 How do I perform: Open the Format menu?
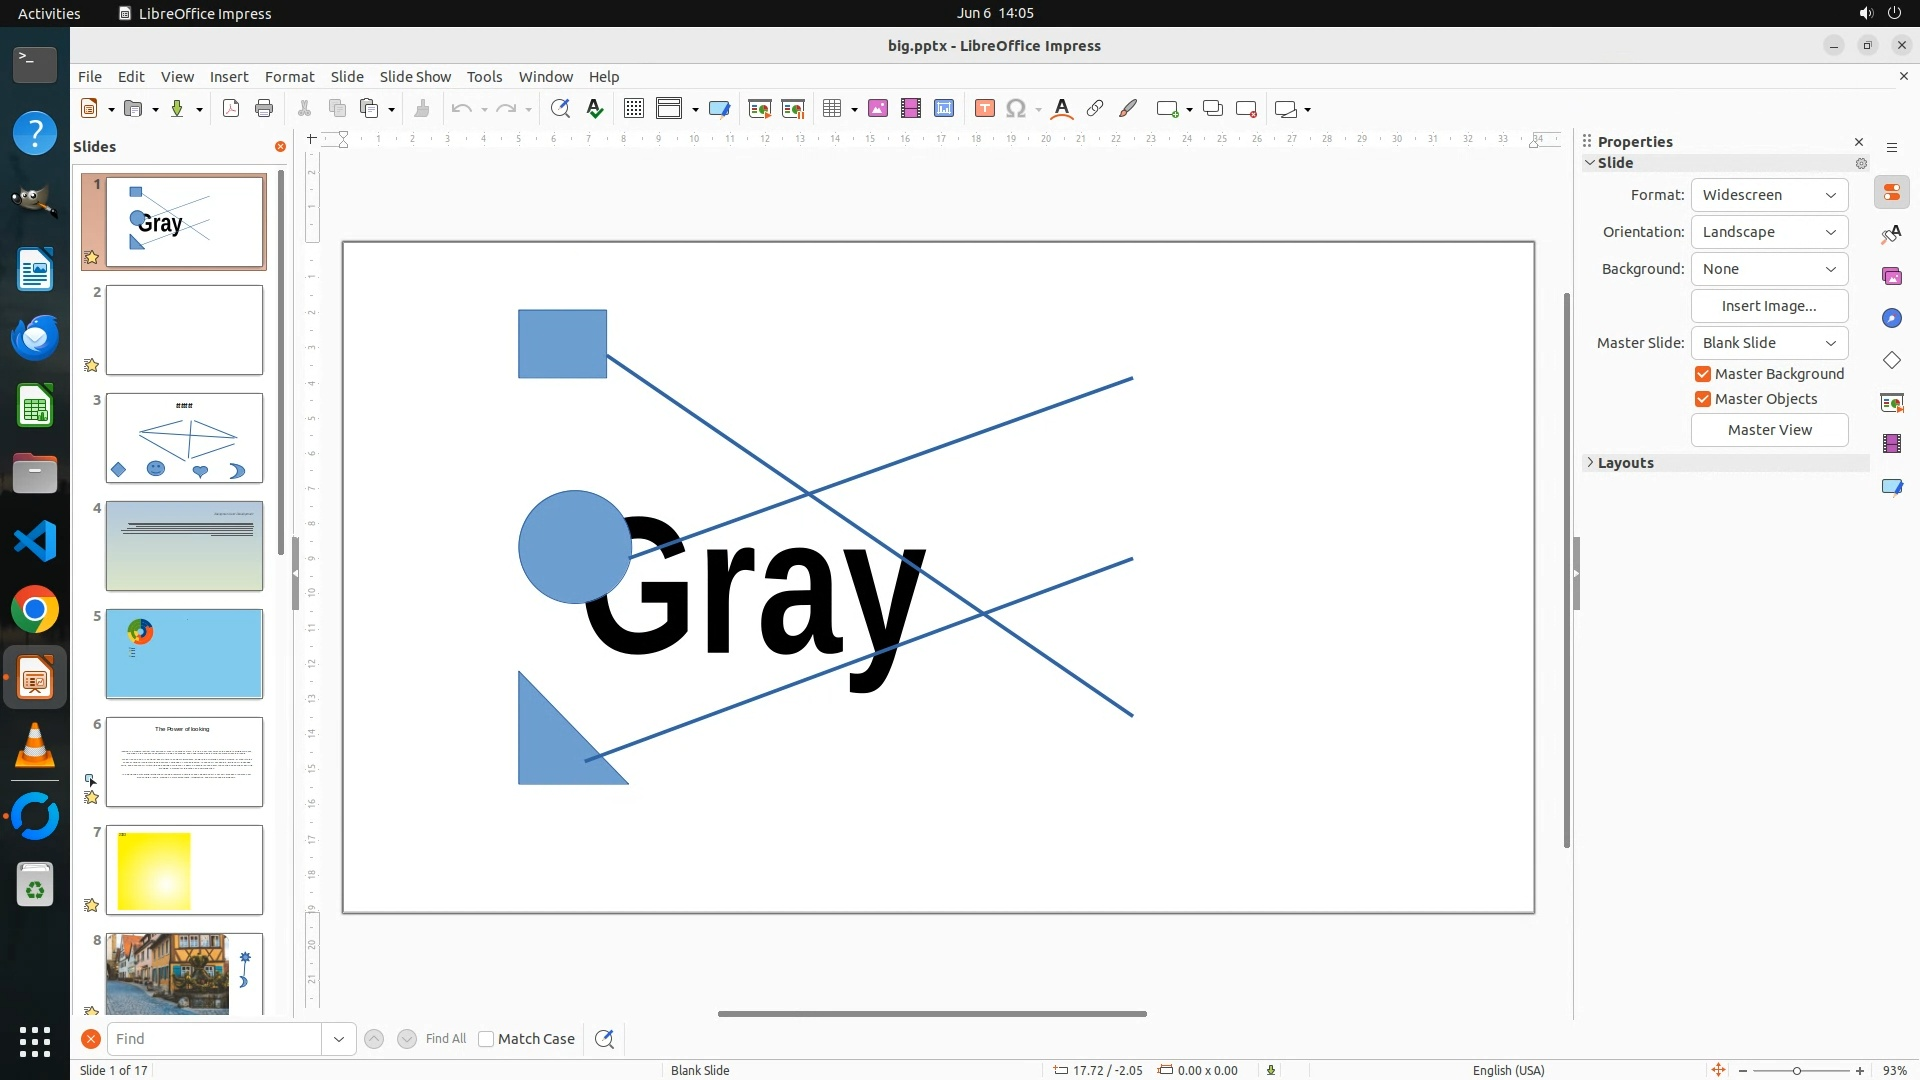pyautogui.click(x=289, y=77)
